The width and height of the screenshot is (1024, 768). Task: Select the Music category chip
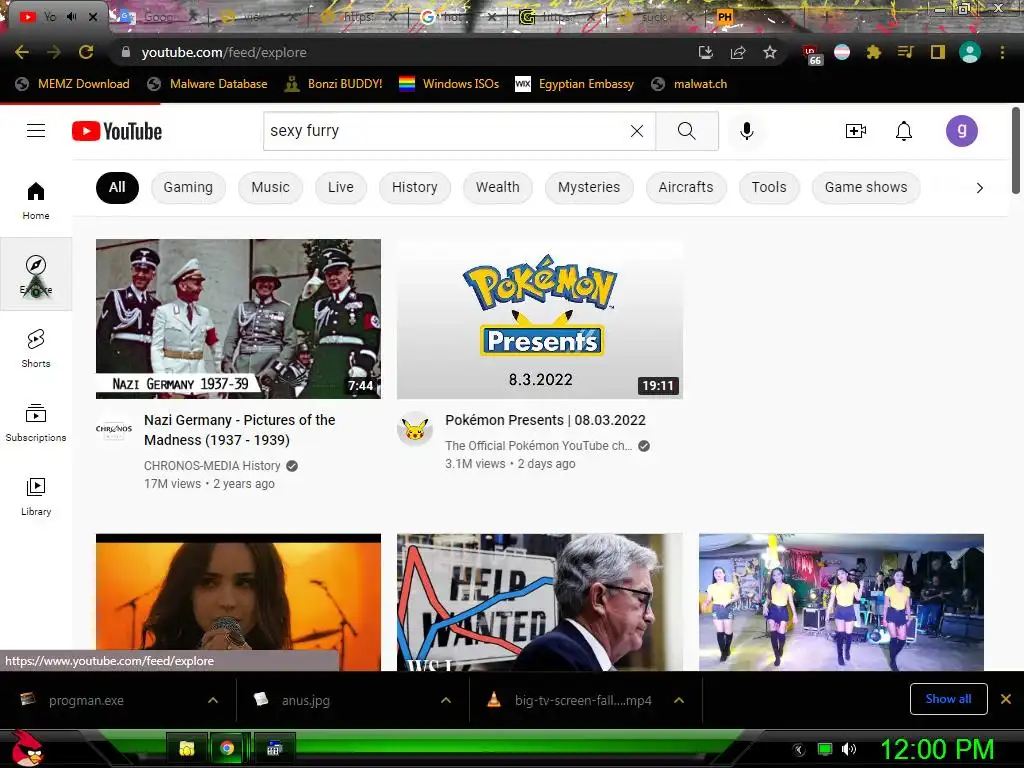270,187
